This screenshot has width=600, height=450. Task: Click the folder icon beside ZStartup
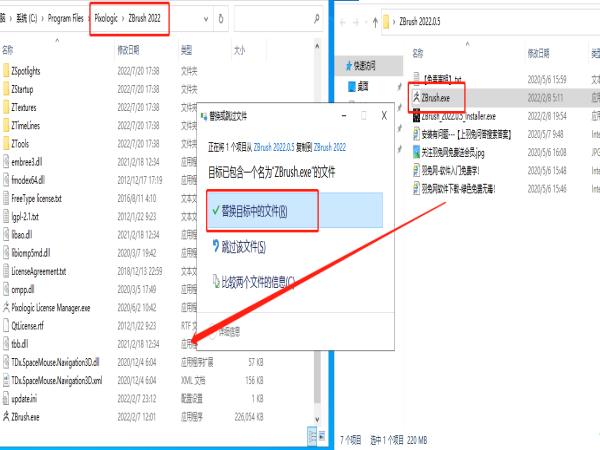coord(6,89)
